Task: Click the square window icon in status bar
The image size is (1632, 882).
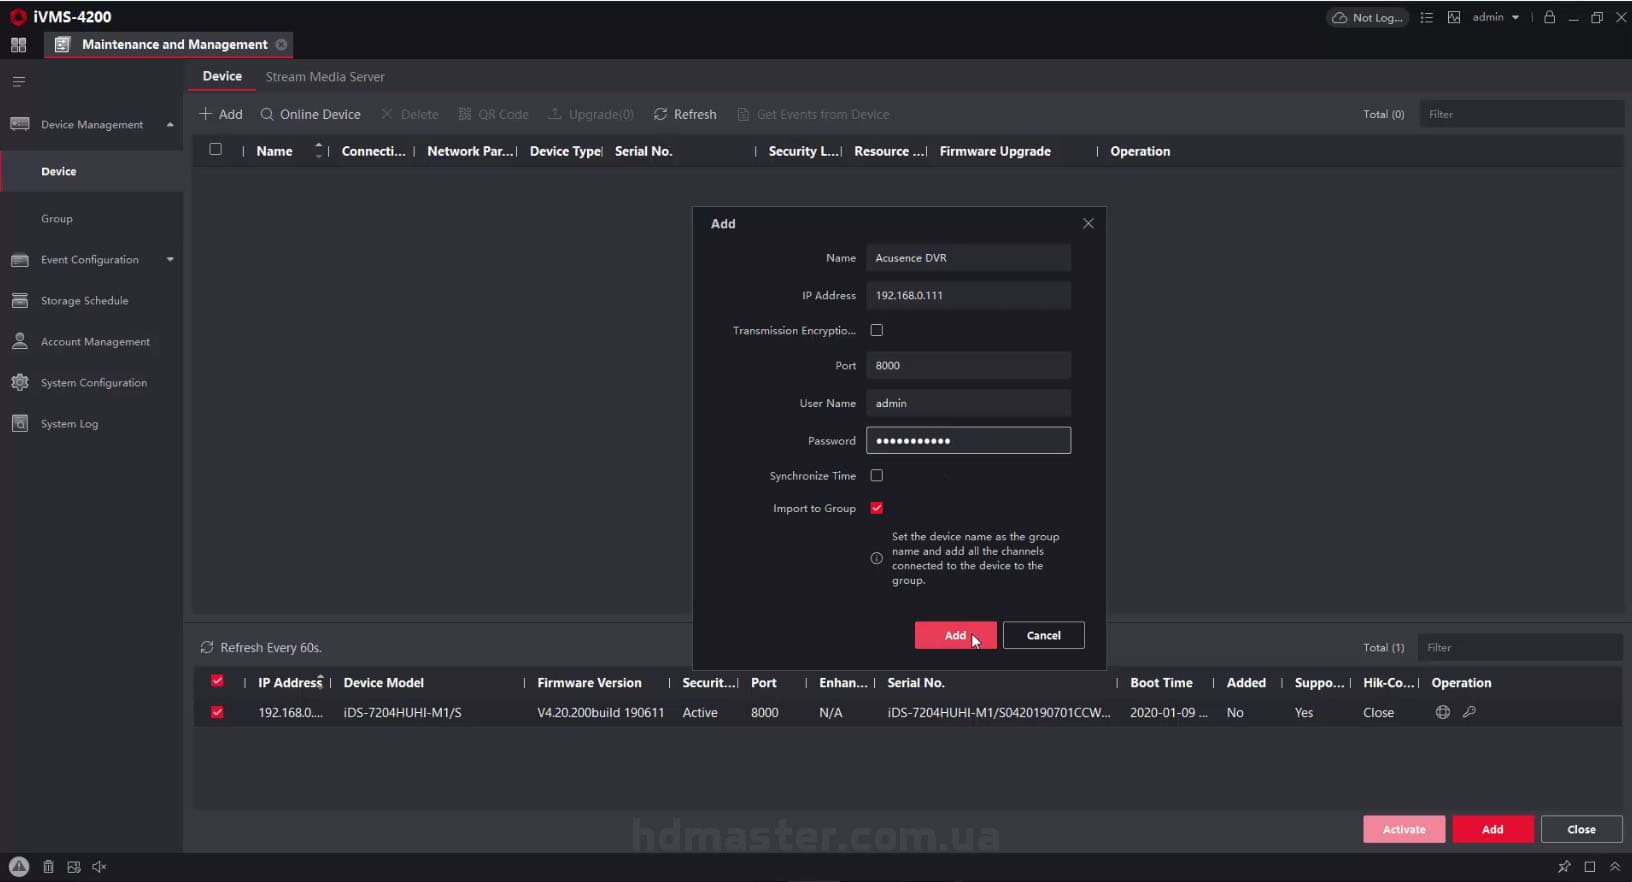Action: [x=1590, y=867]
